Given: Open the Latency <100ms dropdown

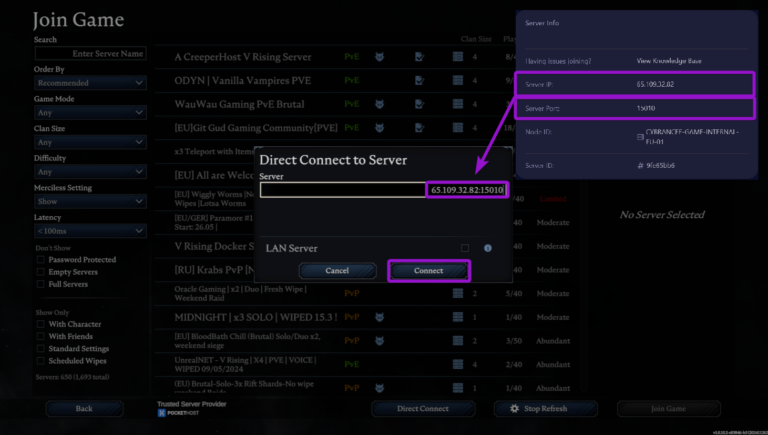Looking at the screenshot, I should 90,231.
